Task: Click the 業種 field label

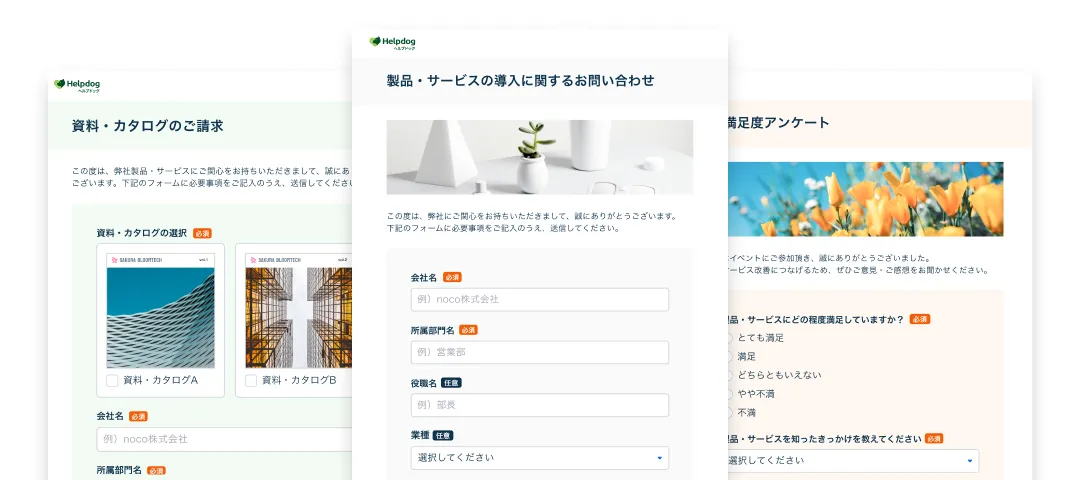Action: coord(419,436)
